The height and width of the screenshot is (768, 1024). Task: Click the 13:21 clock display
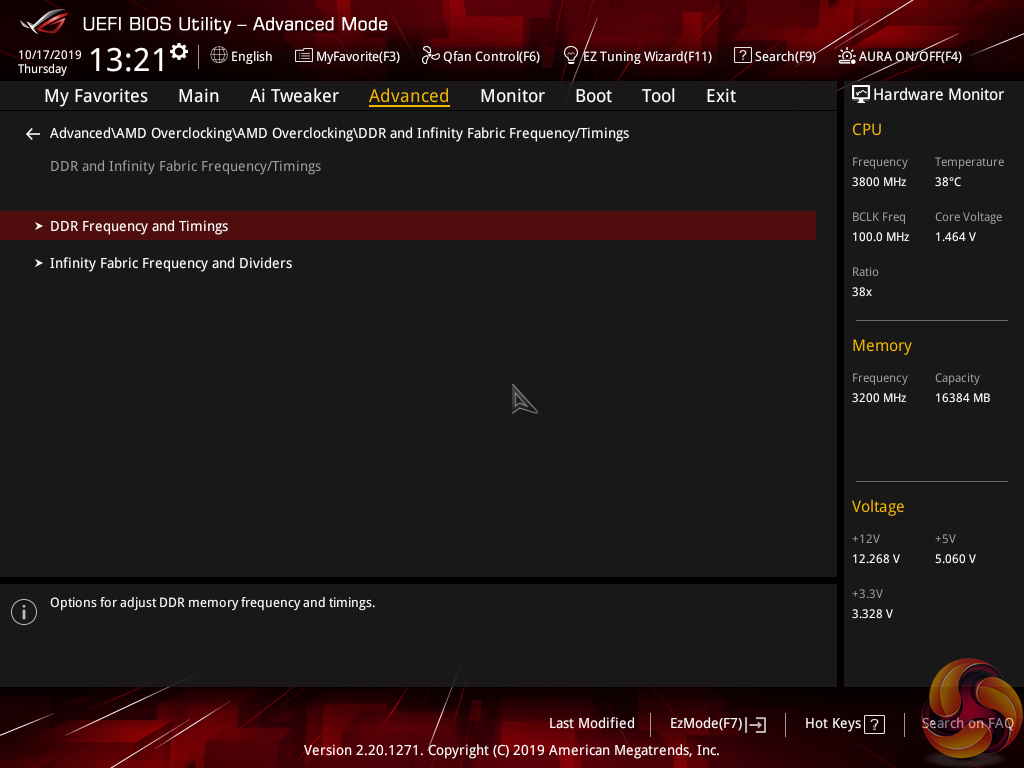pos(128,59)
